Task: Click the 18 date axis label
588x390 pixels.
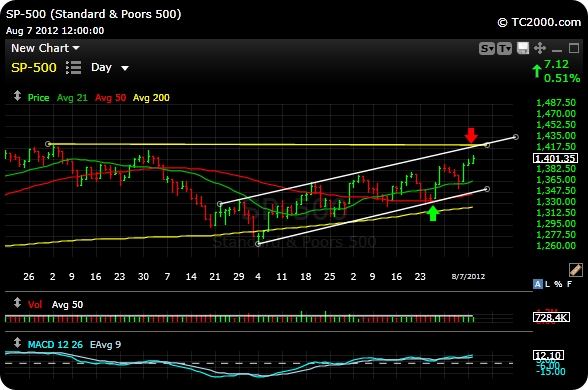Action: (x=306, y=277)
